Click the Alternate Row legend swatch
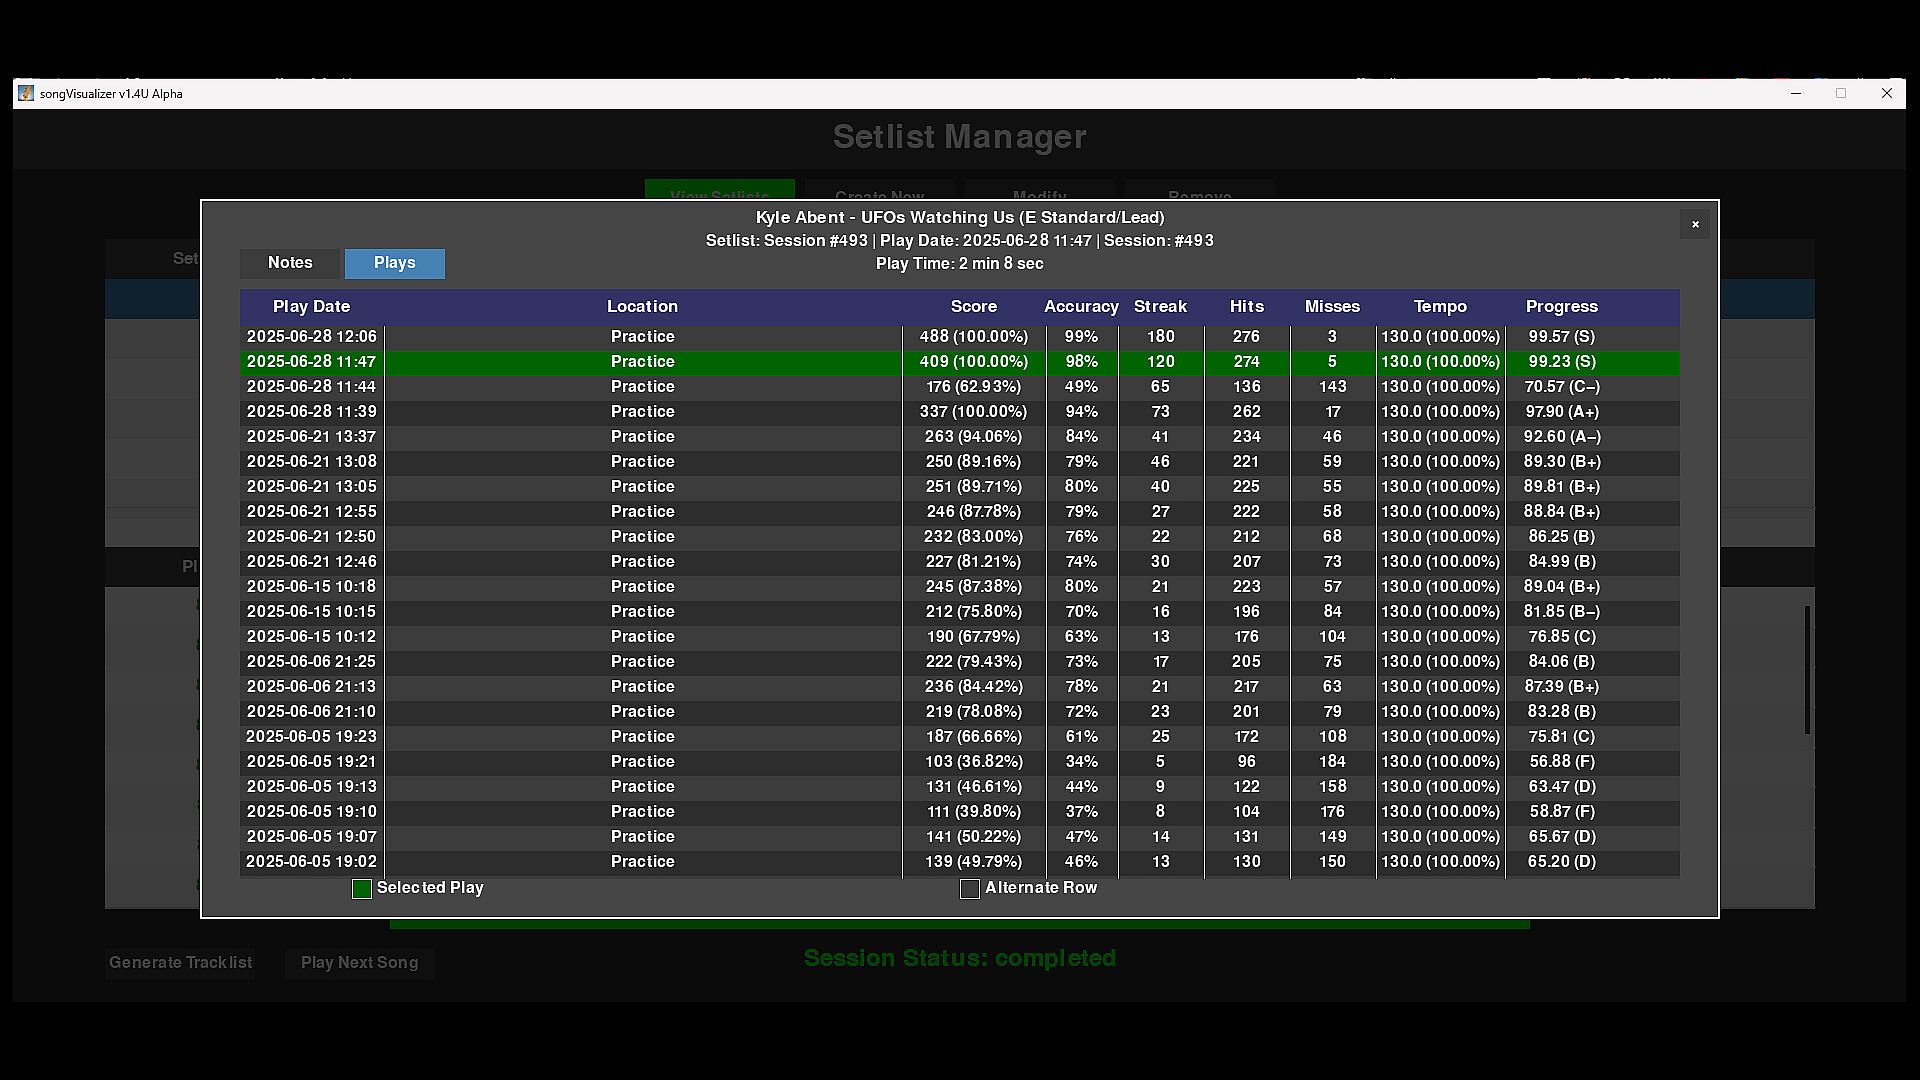 coord(969,889)
